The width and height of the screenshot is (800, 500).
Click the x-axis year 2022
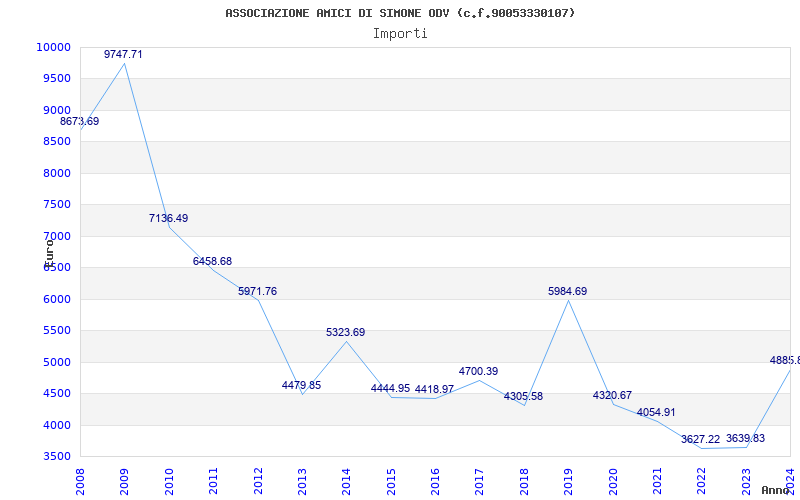(702, 481)
